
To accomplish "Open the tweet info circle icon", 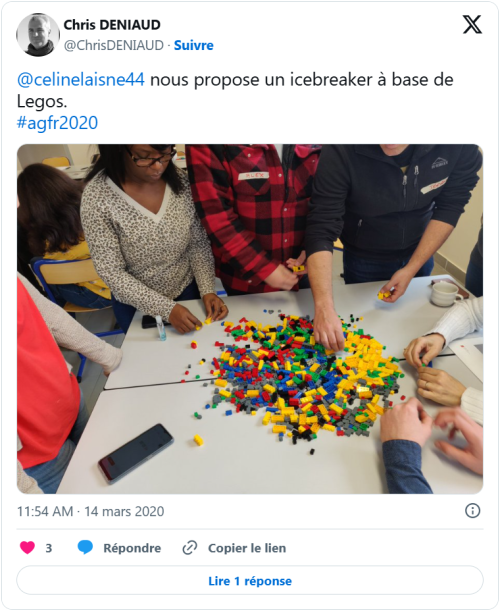I will pos(472,510).
